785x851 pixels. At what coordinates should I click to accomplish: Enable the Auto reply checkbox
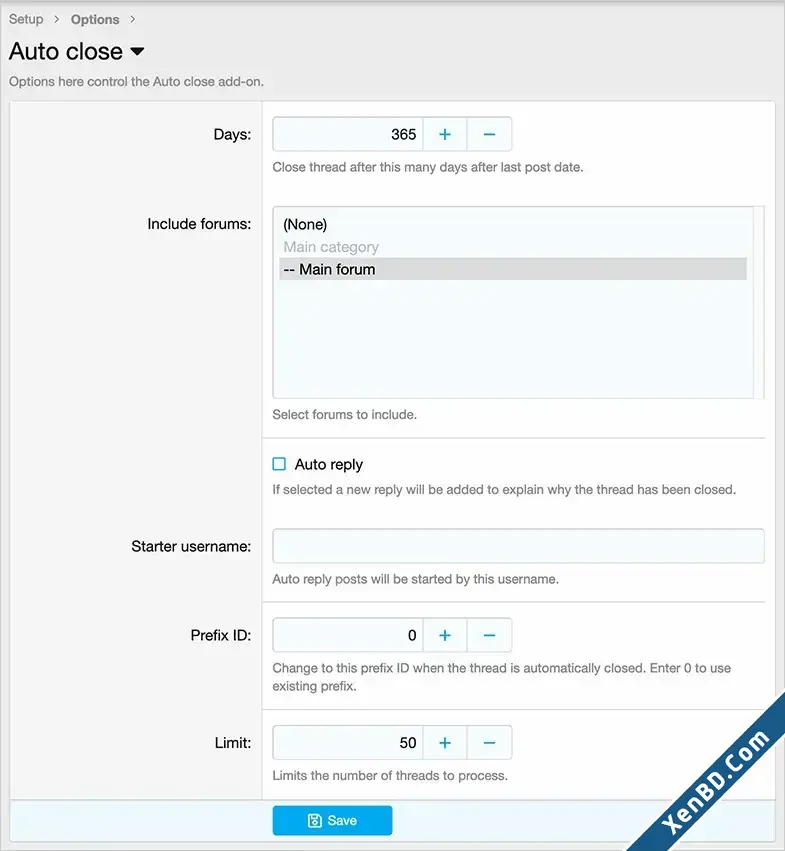tap(279, 464)
